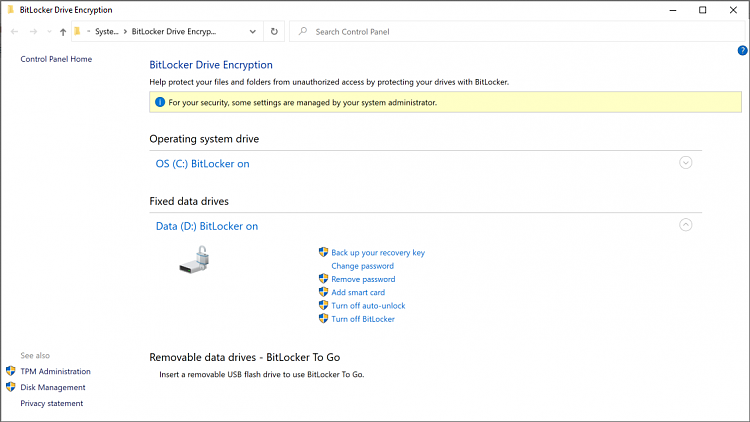Click the Forward navigation arrow
The width and height of the screenshot is (750, 422).
[x=33, y=32]
